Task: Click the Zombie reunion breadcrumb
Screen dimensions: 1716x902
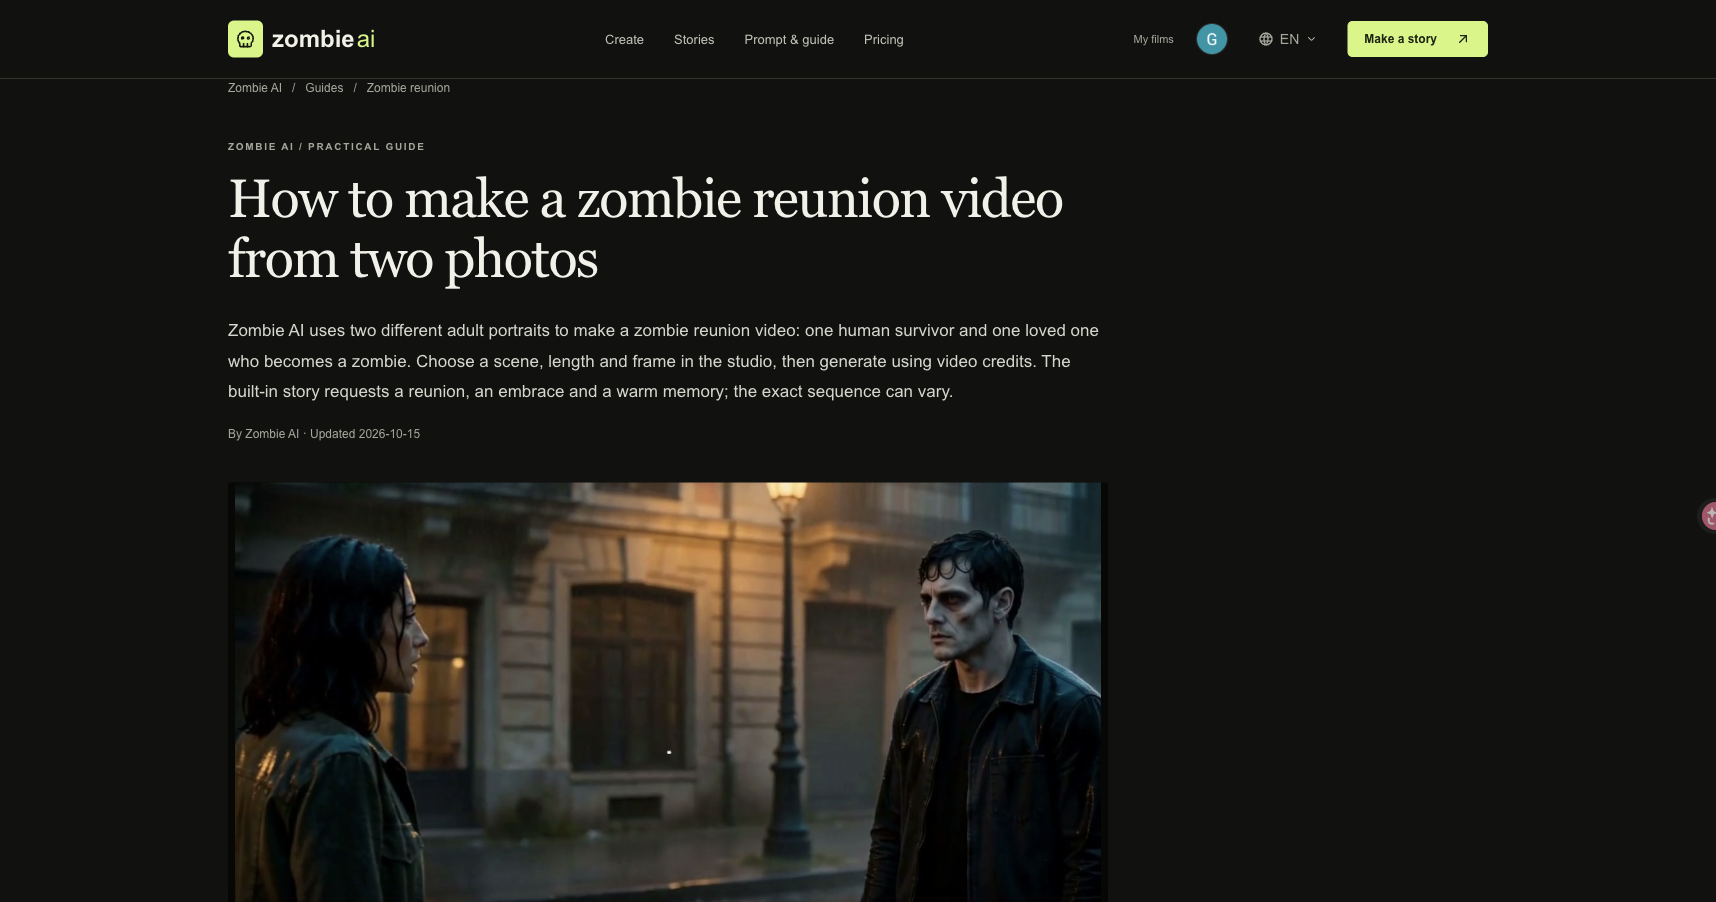Action: tap(408, 88)
